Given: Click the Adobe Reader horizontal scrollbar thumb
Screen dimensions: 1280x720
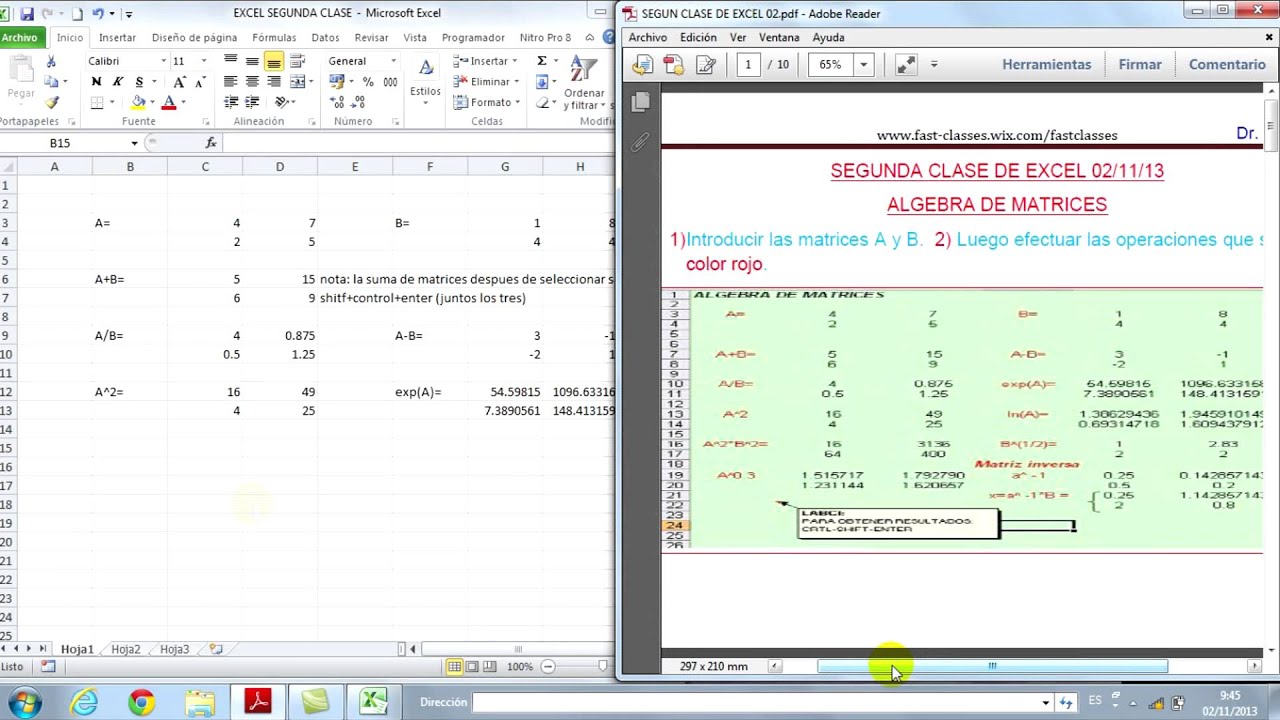Looking at the screenshot, I should coord(992,666).
